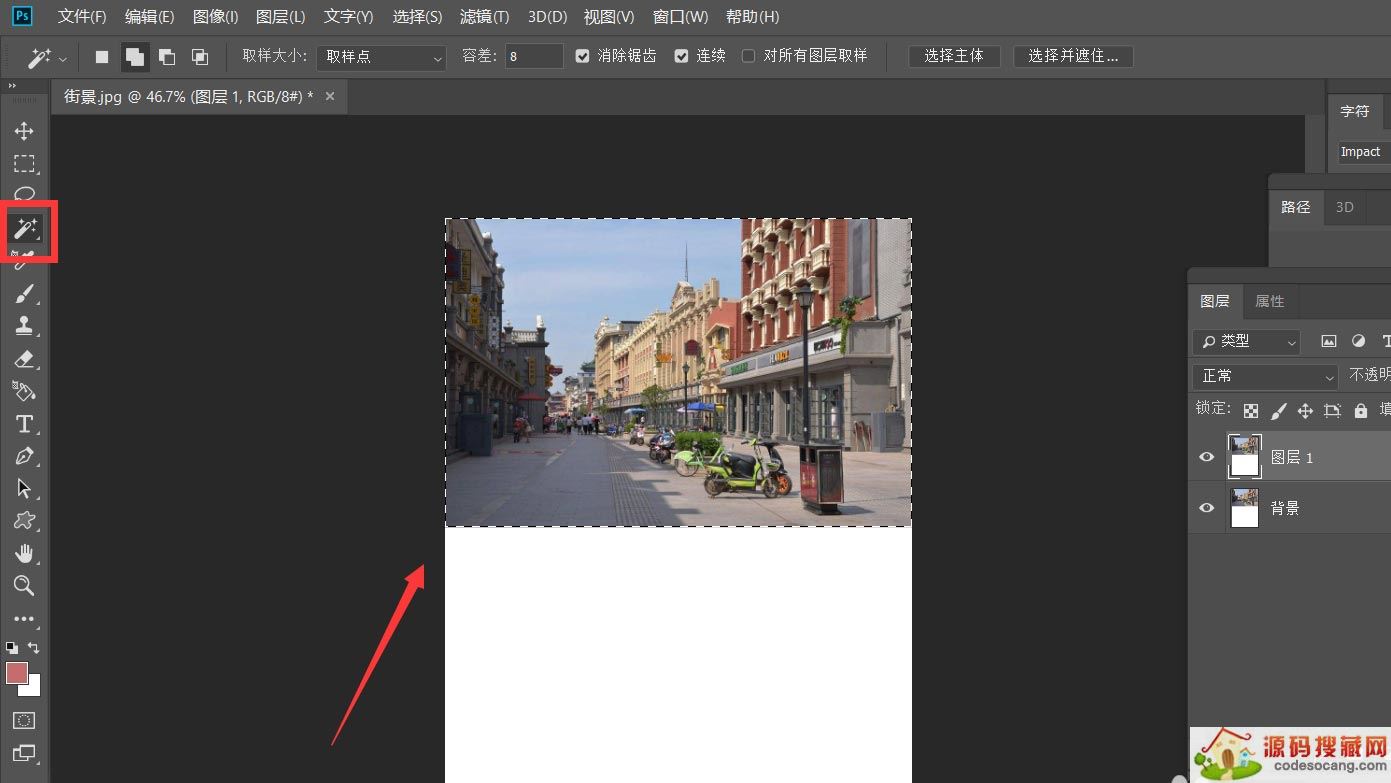Select the Horizontal Type tool
Image resolution: width=1391 pixels, height=783 pixels.
pyautogui.click(x=25, y=423)
